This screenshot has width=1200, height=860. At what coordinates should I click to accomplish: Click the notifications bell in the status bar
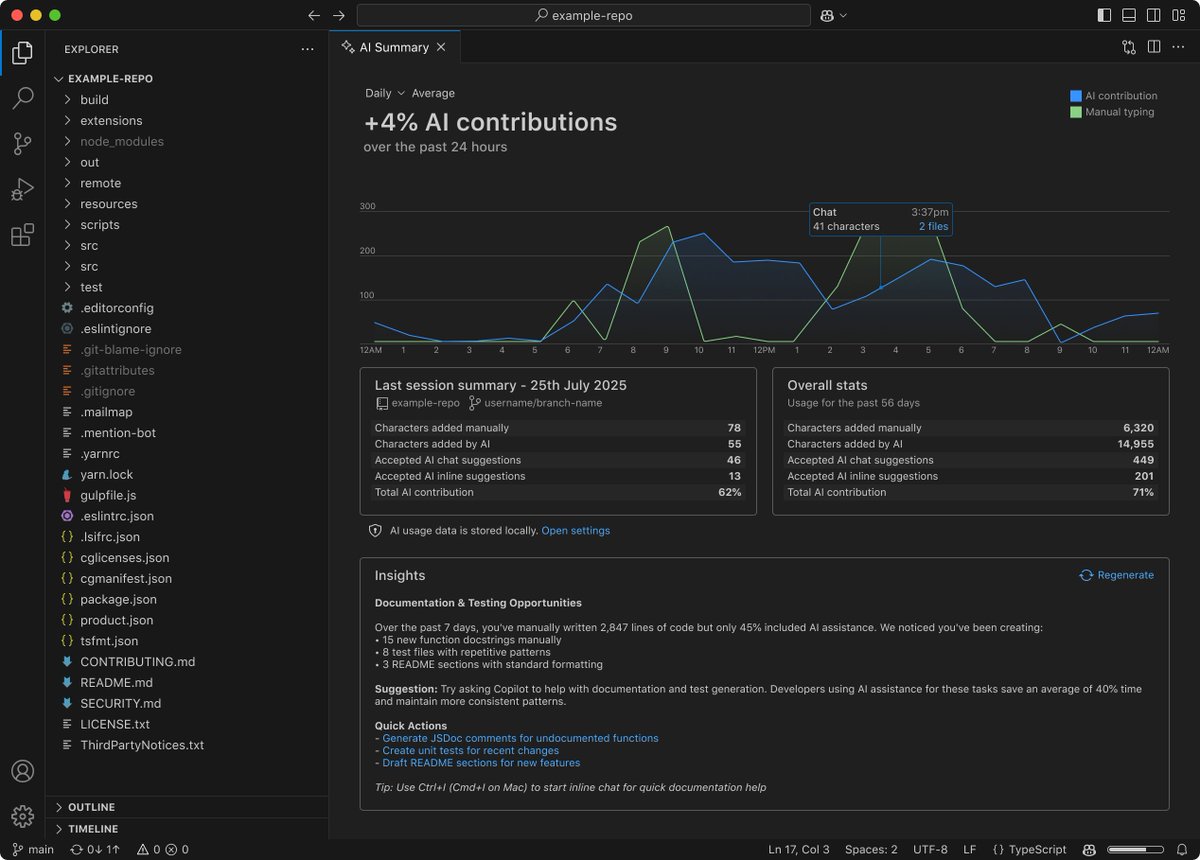(1182, 849)
